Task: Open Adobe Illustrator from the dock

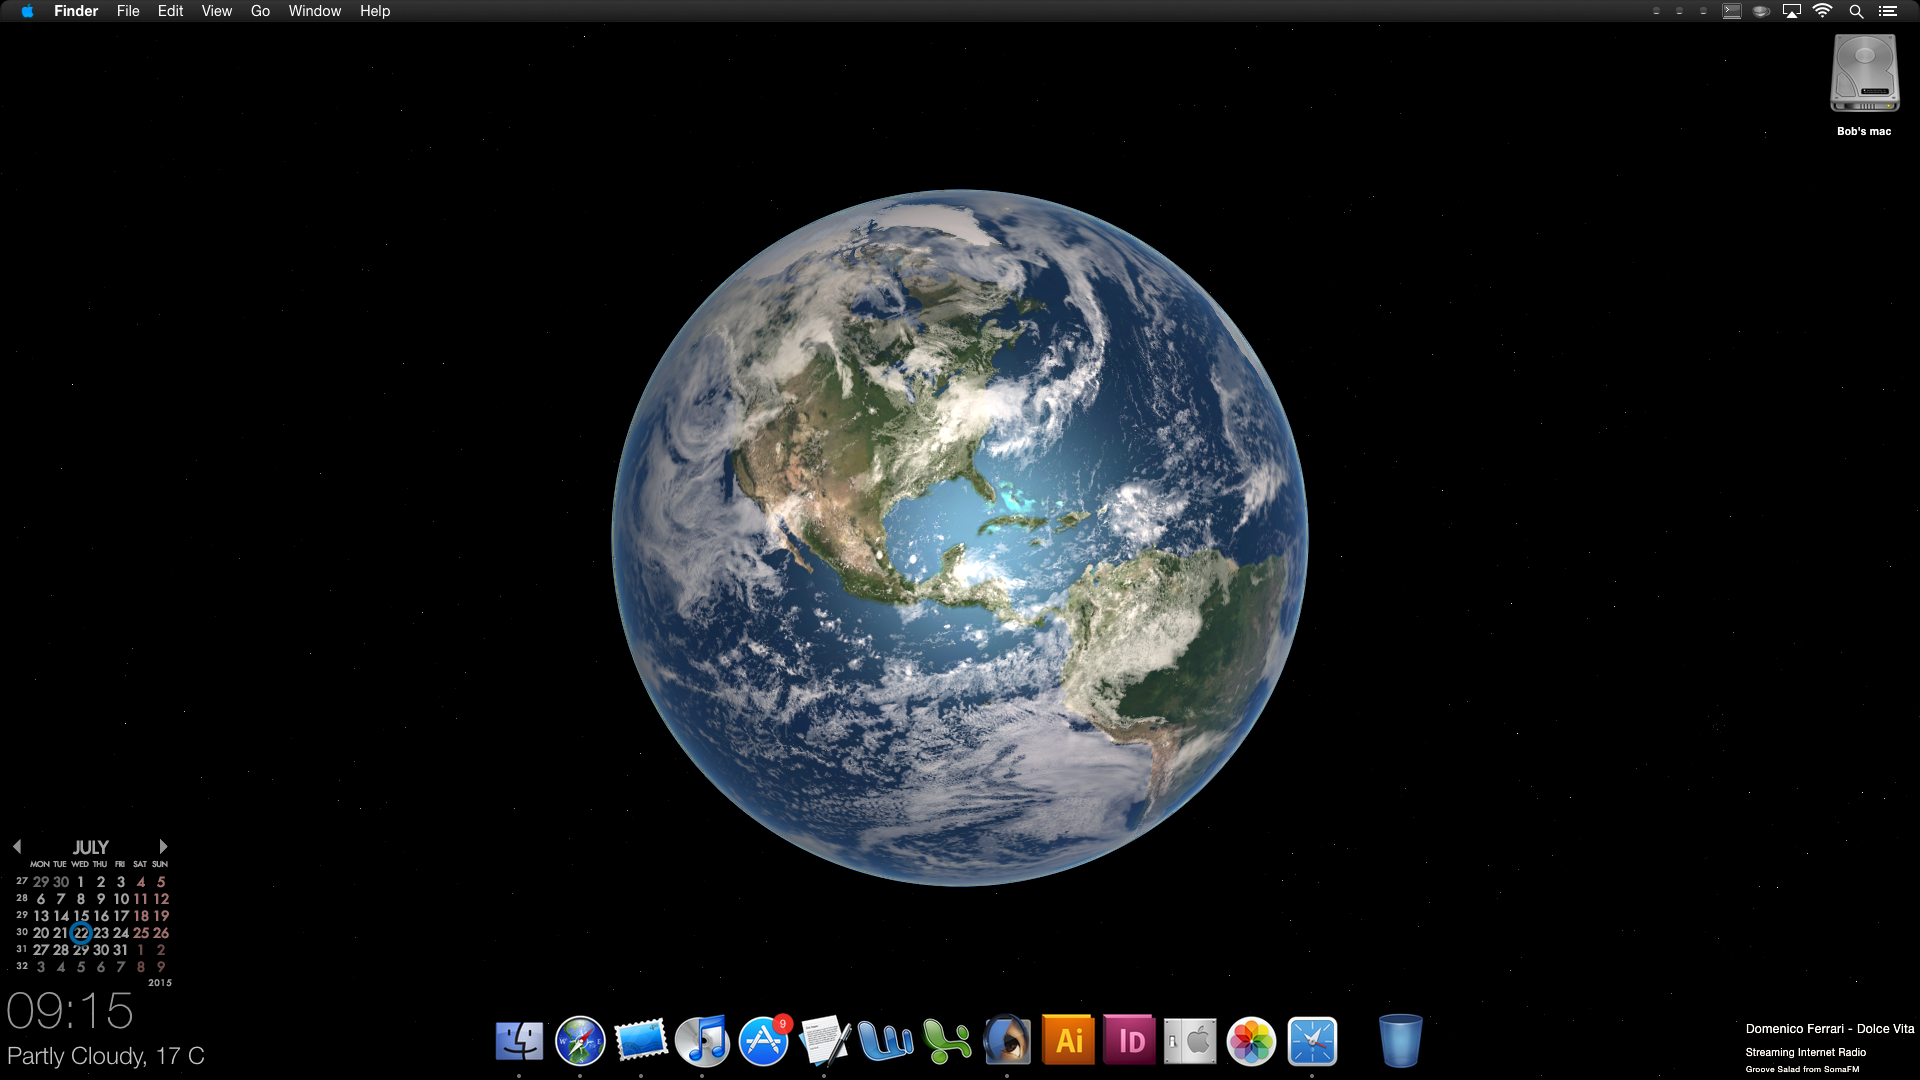Action: 1068,1041
